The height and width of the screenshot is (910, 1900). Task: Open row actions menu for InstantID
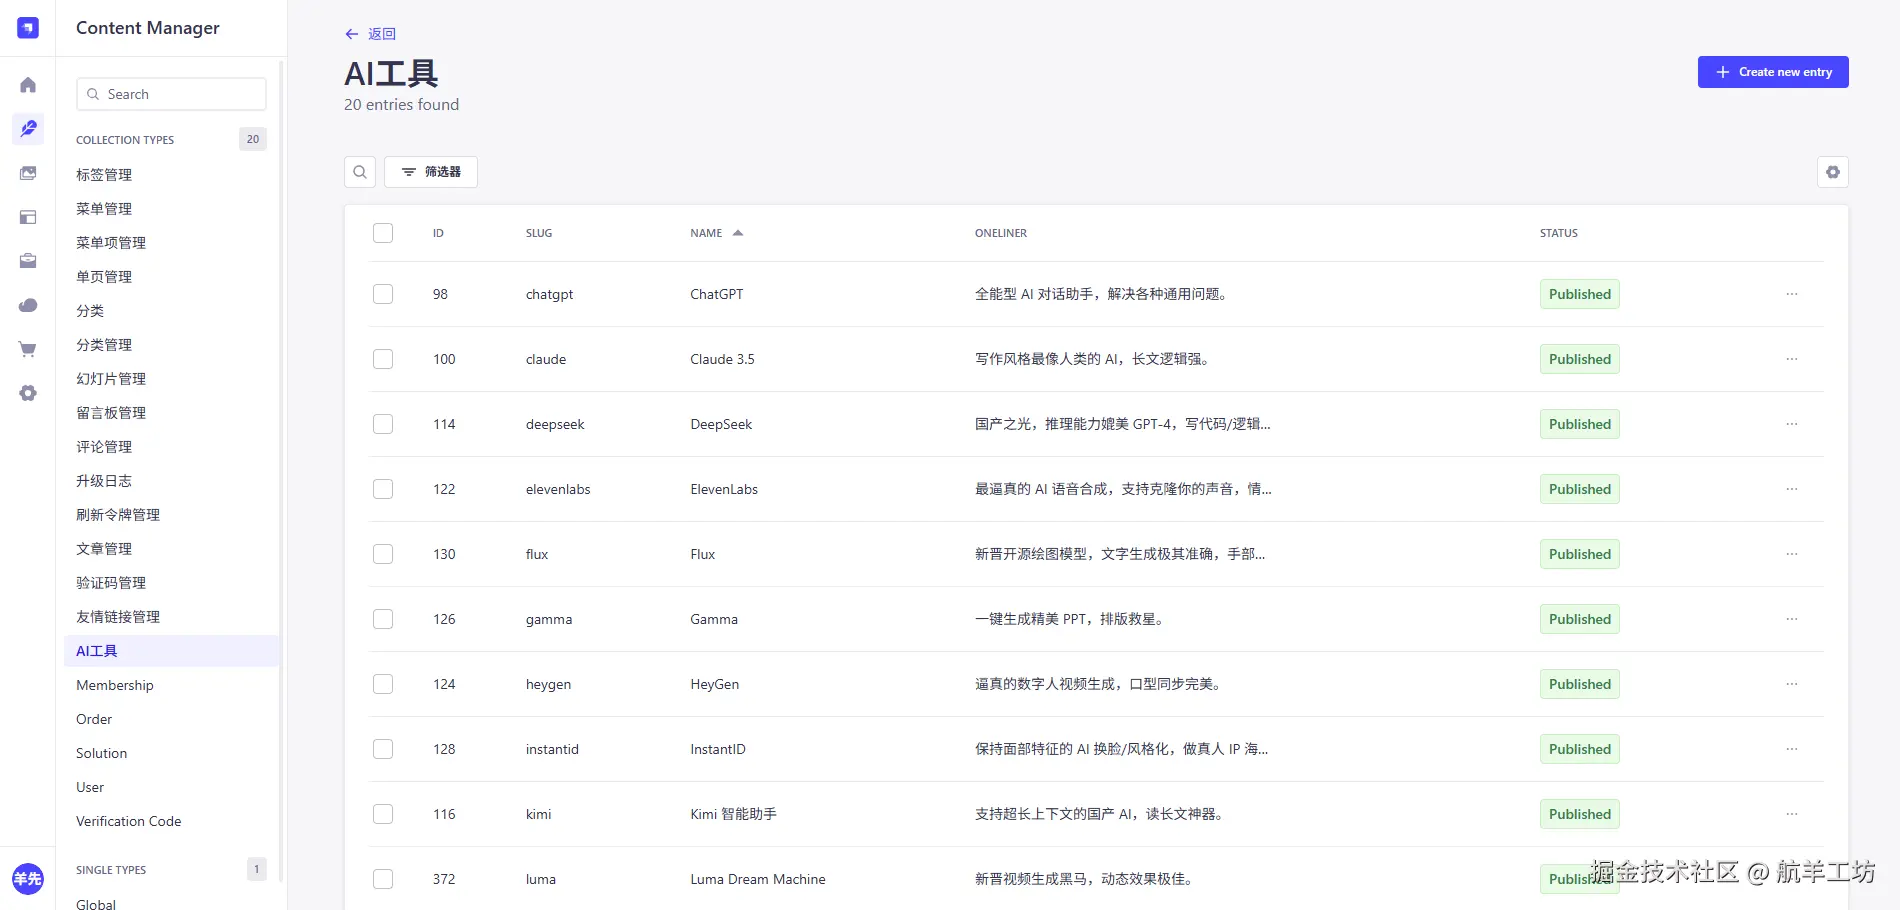point(1792,749)
